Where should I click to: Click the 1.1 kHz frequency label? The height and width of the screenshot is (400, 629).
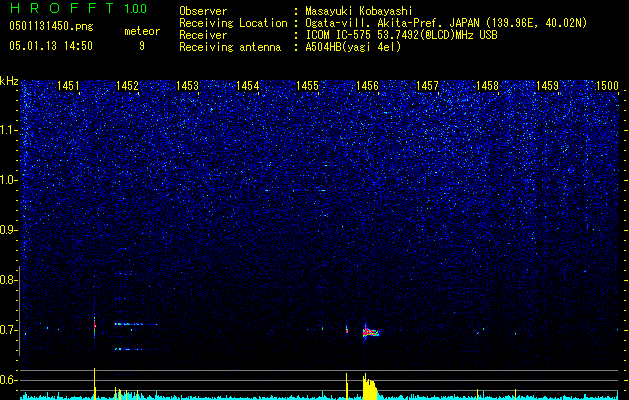click(x=8, y=130)
